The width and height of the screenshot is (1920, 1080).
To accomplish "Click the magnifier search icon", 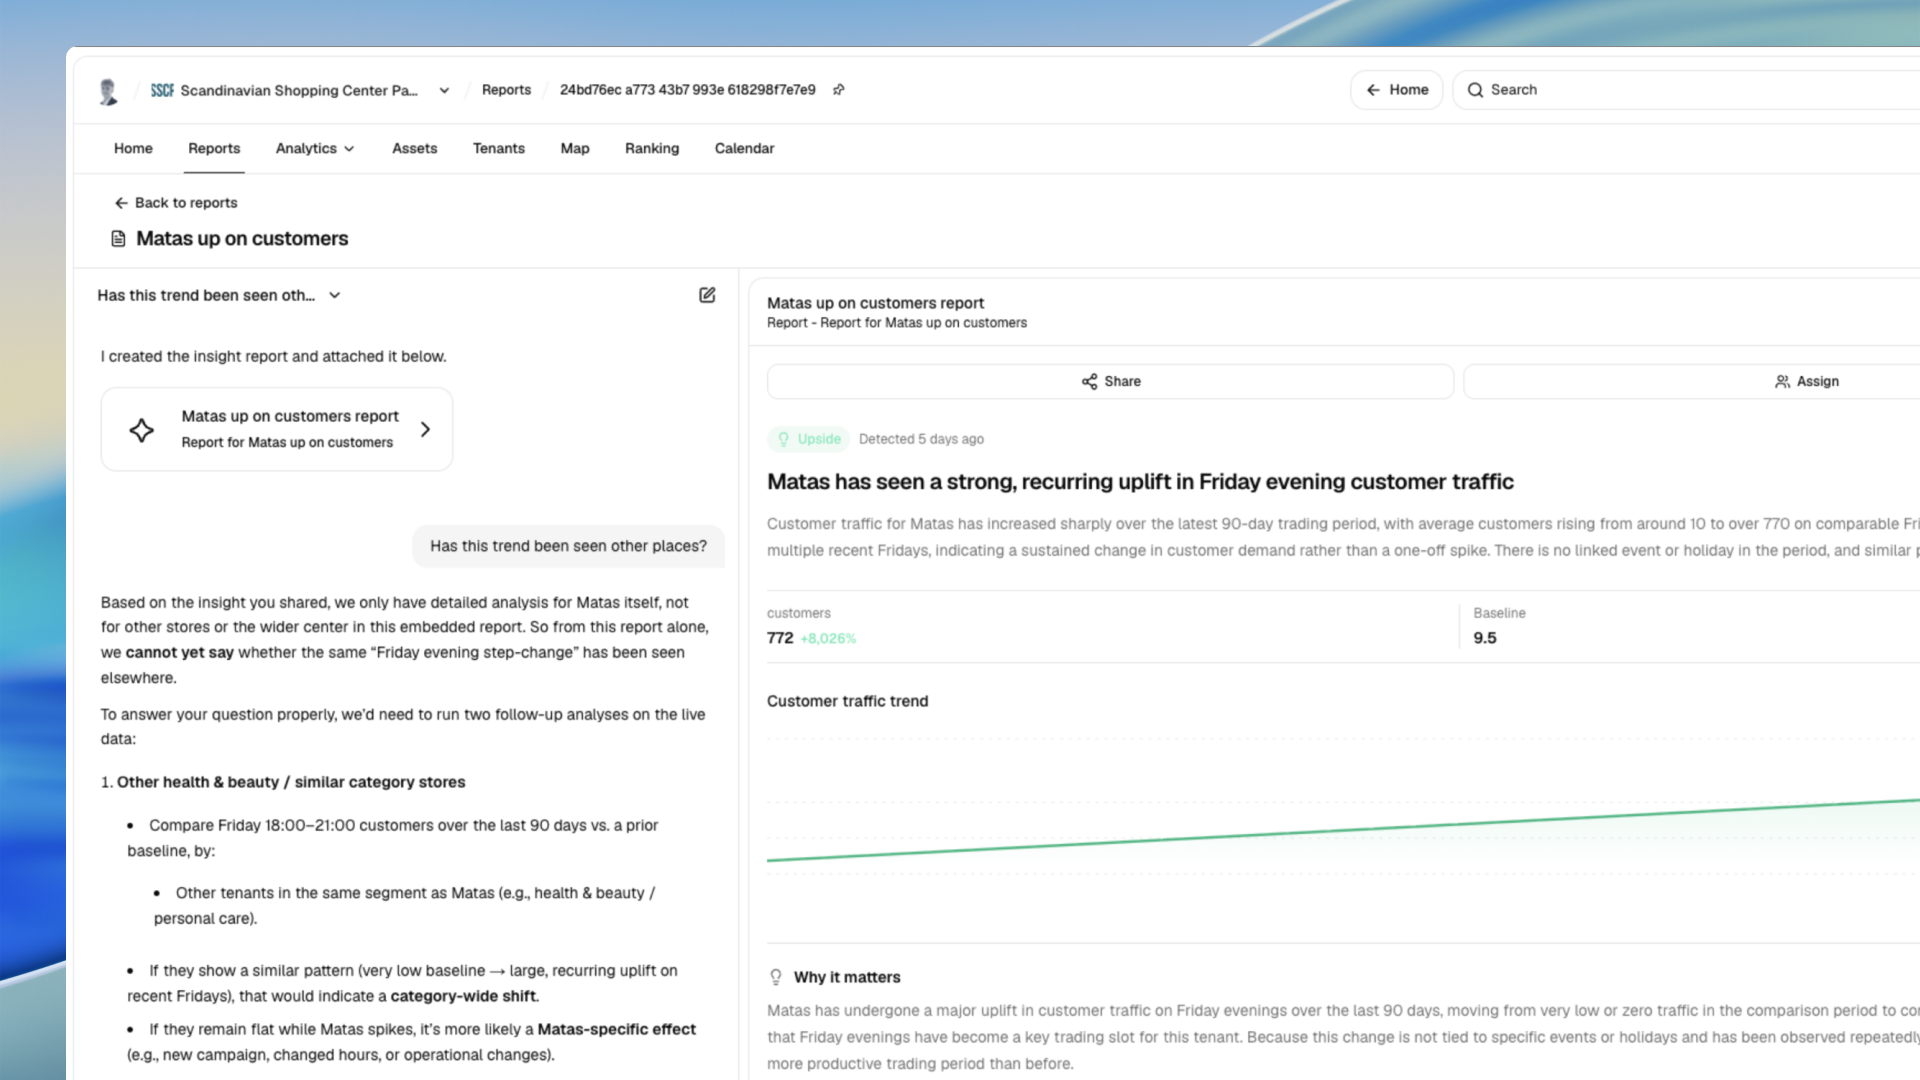I will [x=1475, y=90].
